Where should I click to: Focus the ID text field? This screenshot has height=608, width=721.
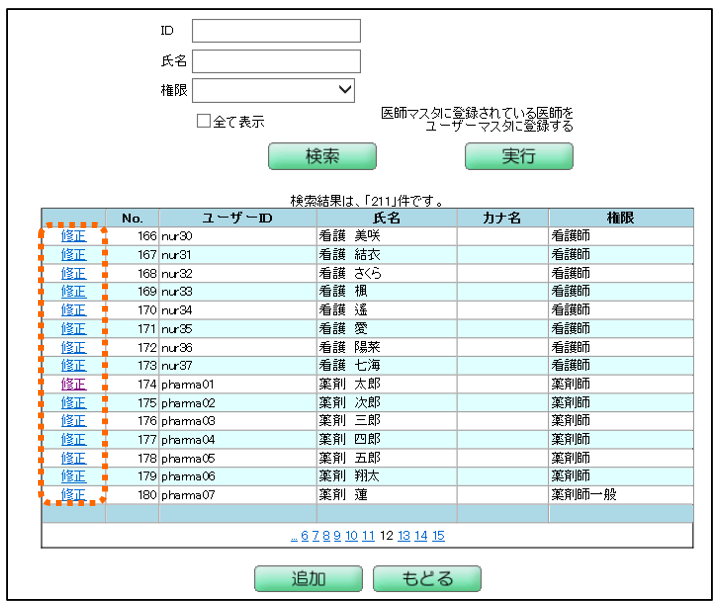tap(275, 31)
